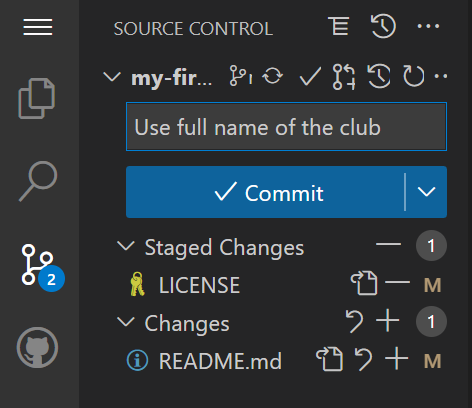Open Source Control more actions ellipsis menu
The image size is (472, 408).
click(x=428, y=26)
